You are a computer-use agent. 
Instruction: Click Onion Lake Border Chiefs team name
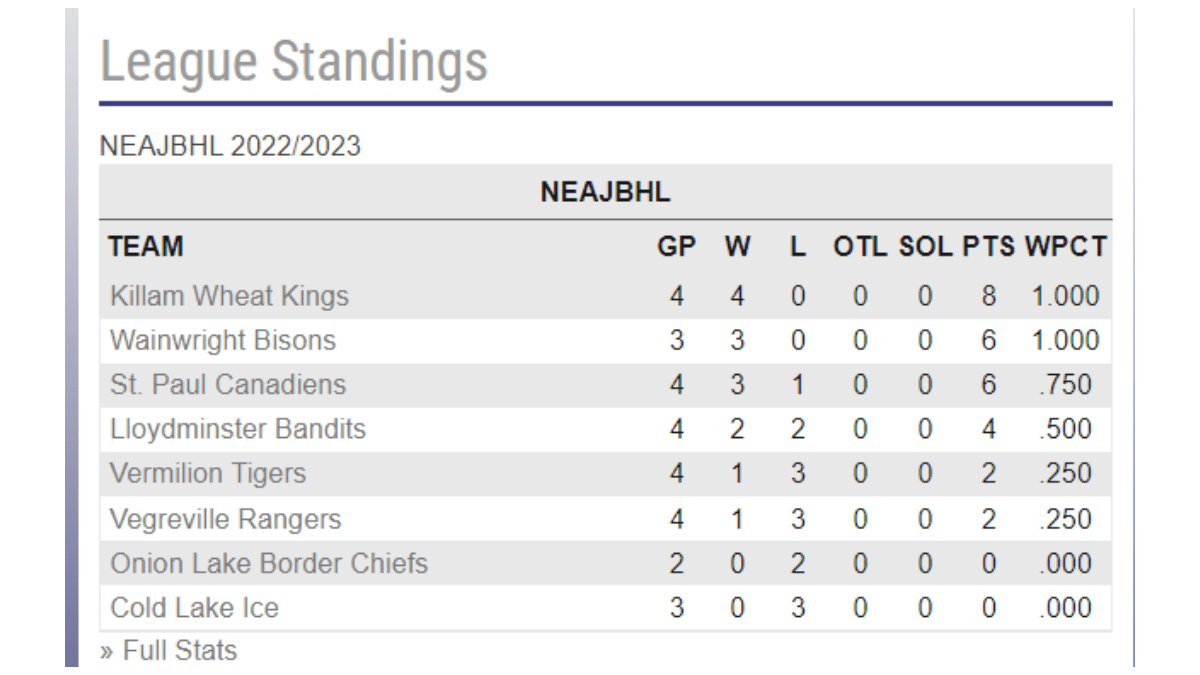point(269,564)
